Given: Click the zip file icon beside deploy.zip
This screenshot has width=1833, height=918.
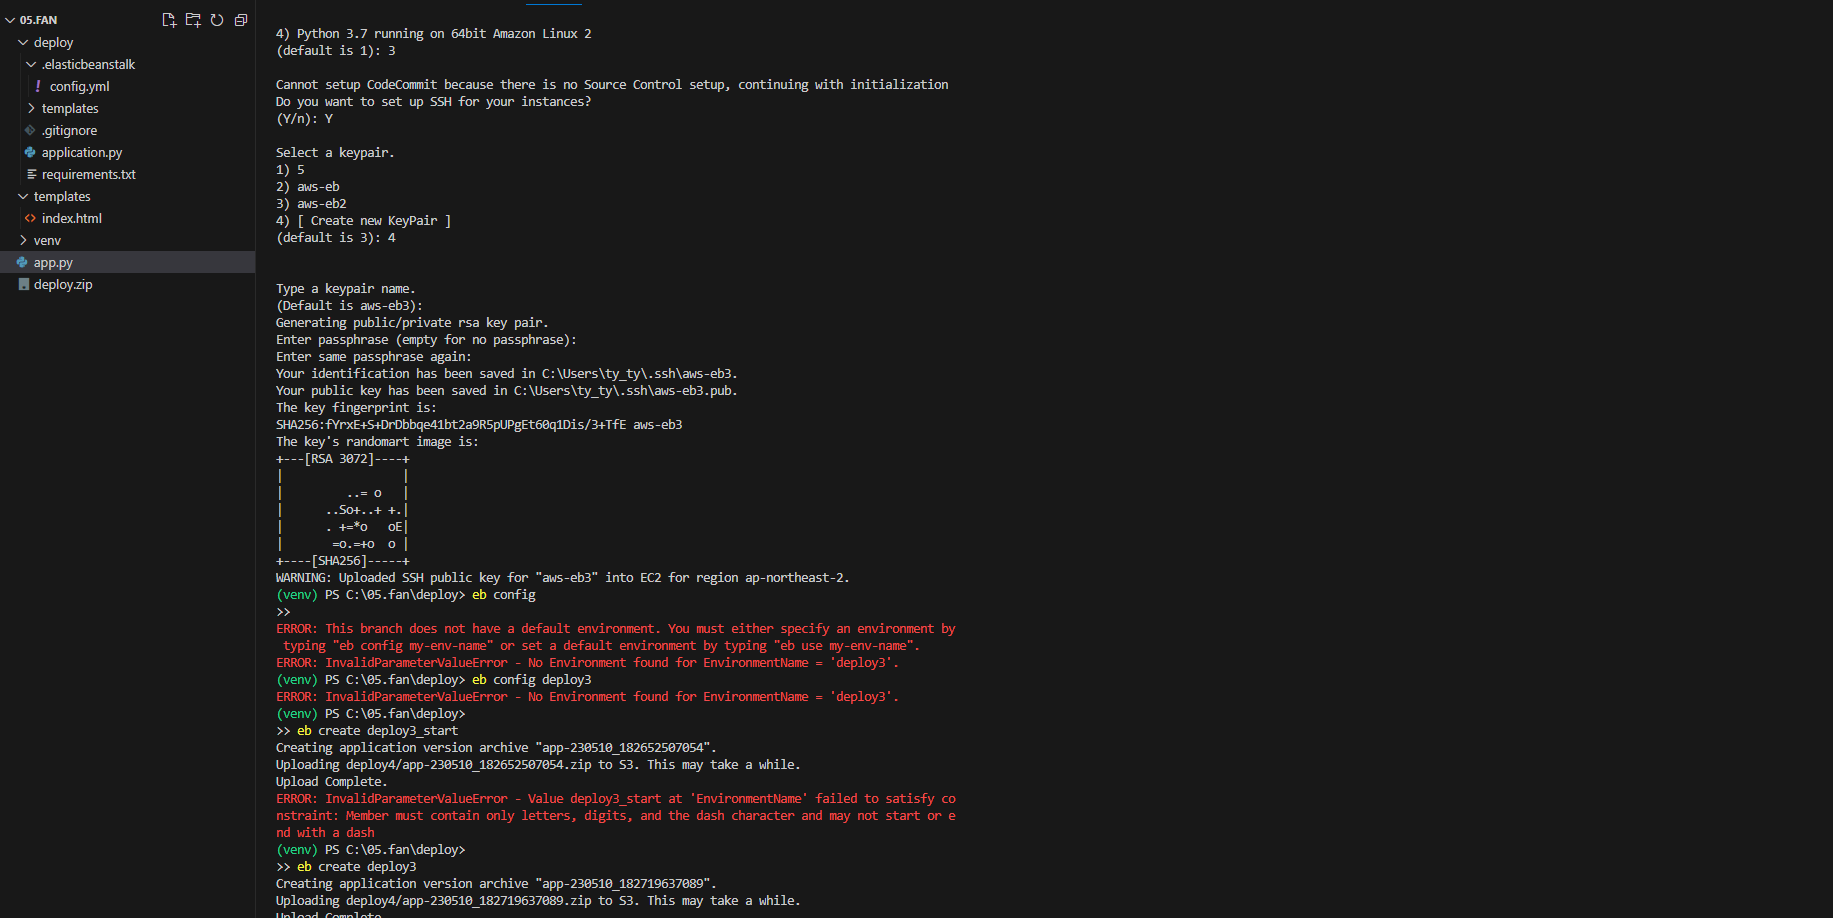Looking at the screenshot, I should 23,284.
